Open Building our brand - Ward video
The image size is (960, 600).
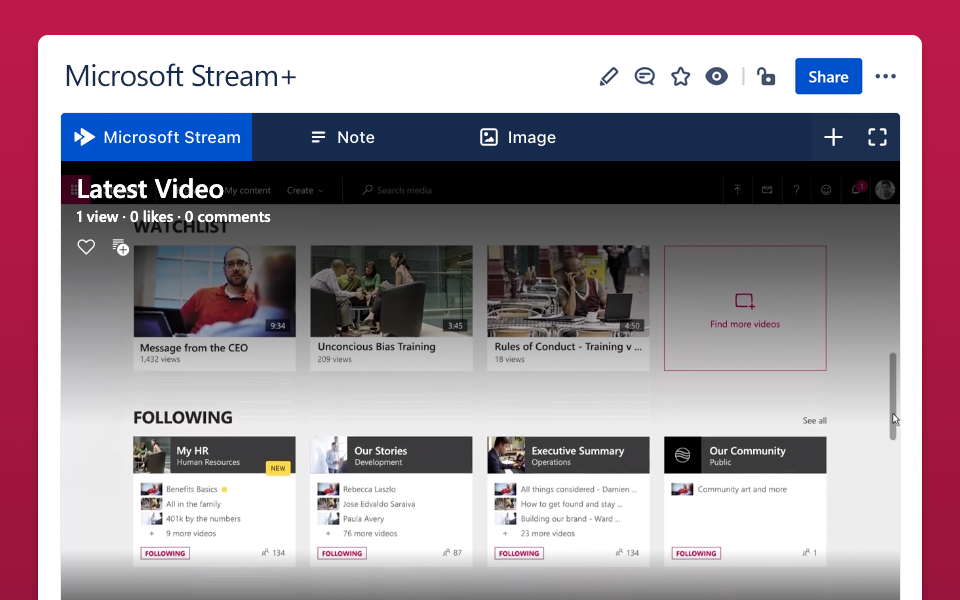coord(571,519)
